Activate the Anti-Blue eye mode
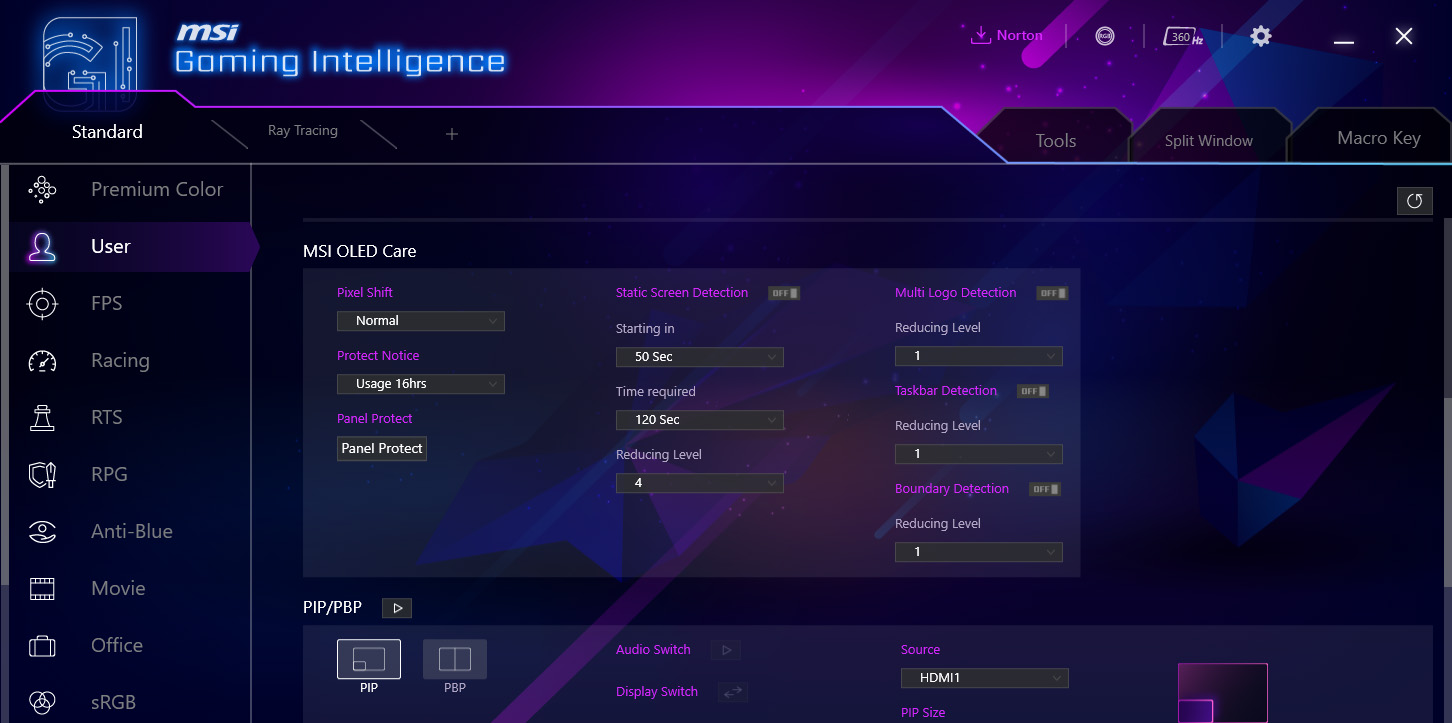Image resolution: width=1452 pixels, height=723 pixels. (130, 531)
